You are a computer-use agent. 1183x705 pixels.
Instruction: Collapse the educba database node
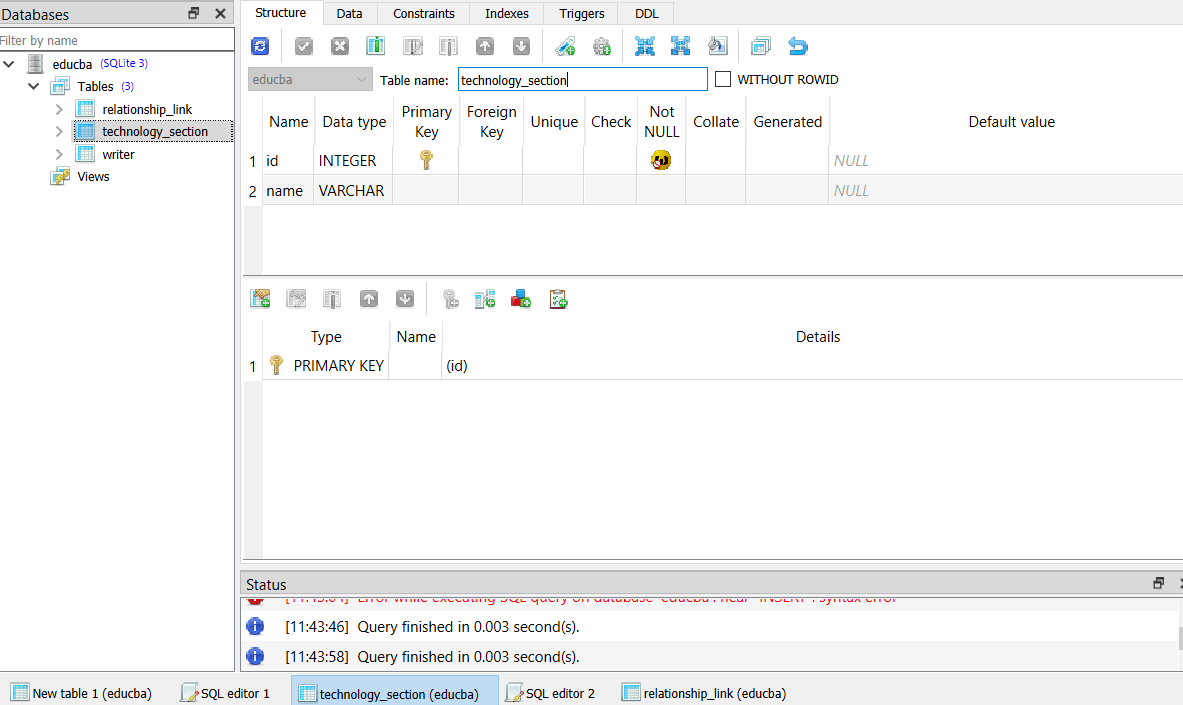(8, 62)
